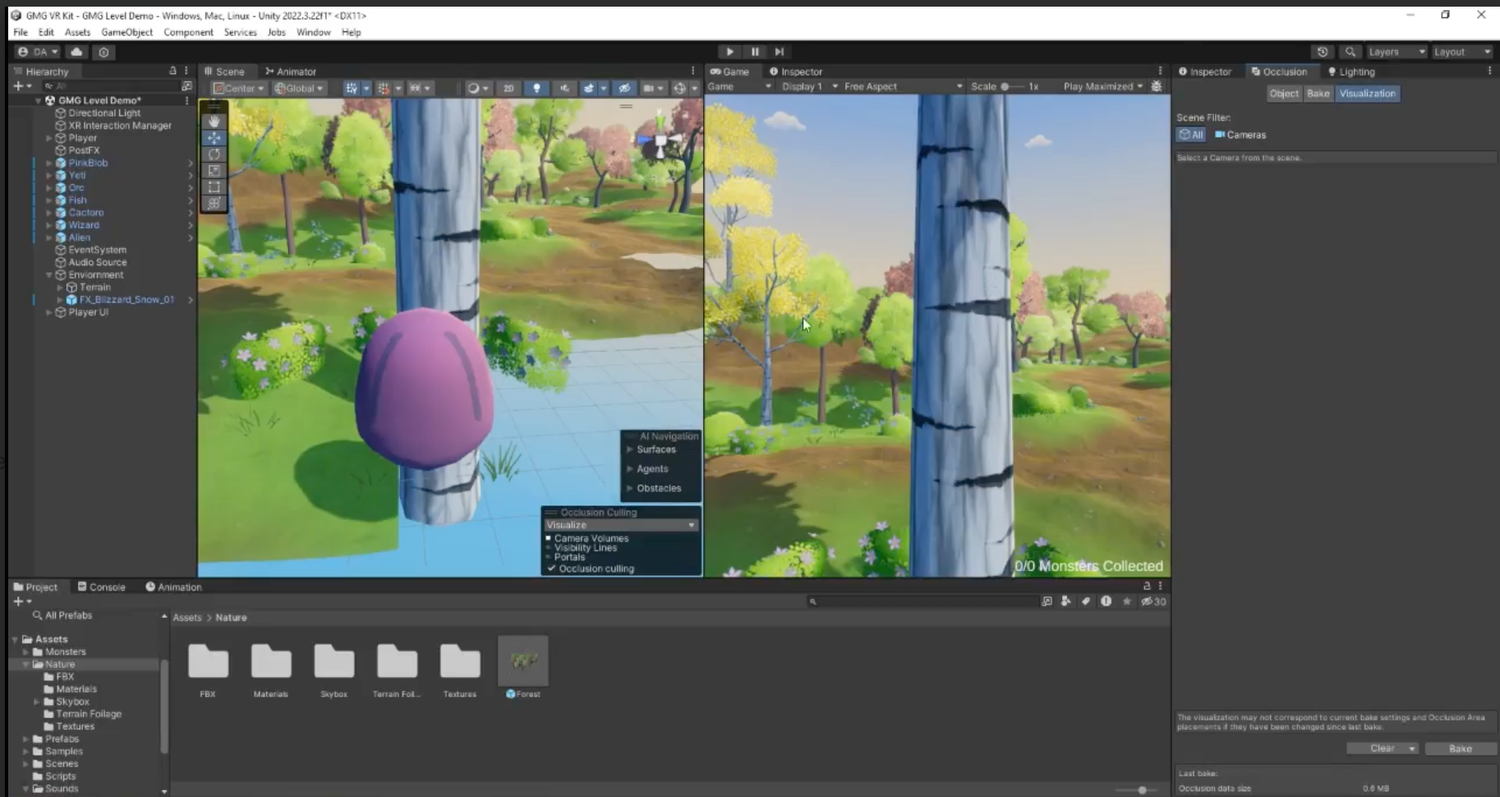This screenshot has height=797, width=1500.
Task: Click the Step frame button
Action: pos(779,52)
